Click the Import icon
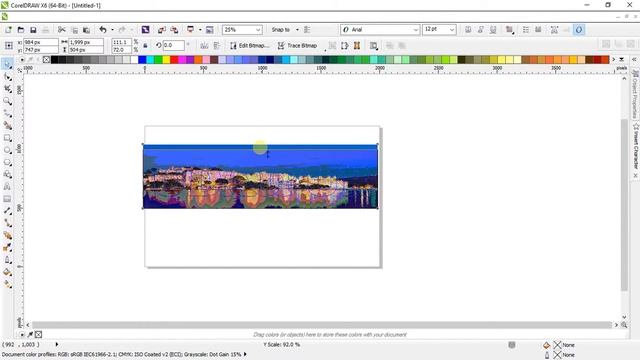Screen dimensions: 640x360 (162, 30)
